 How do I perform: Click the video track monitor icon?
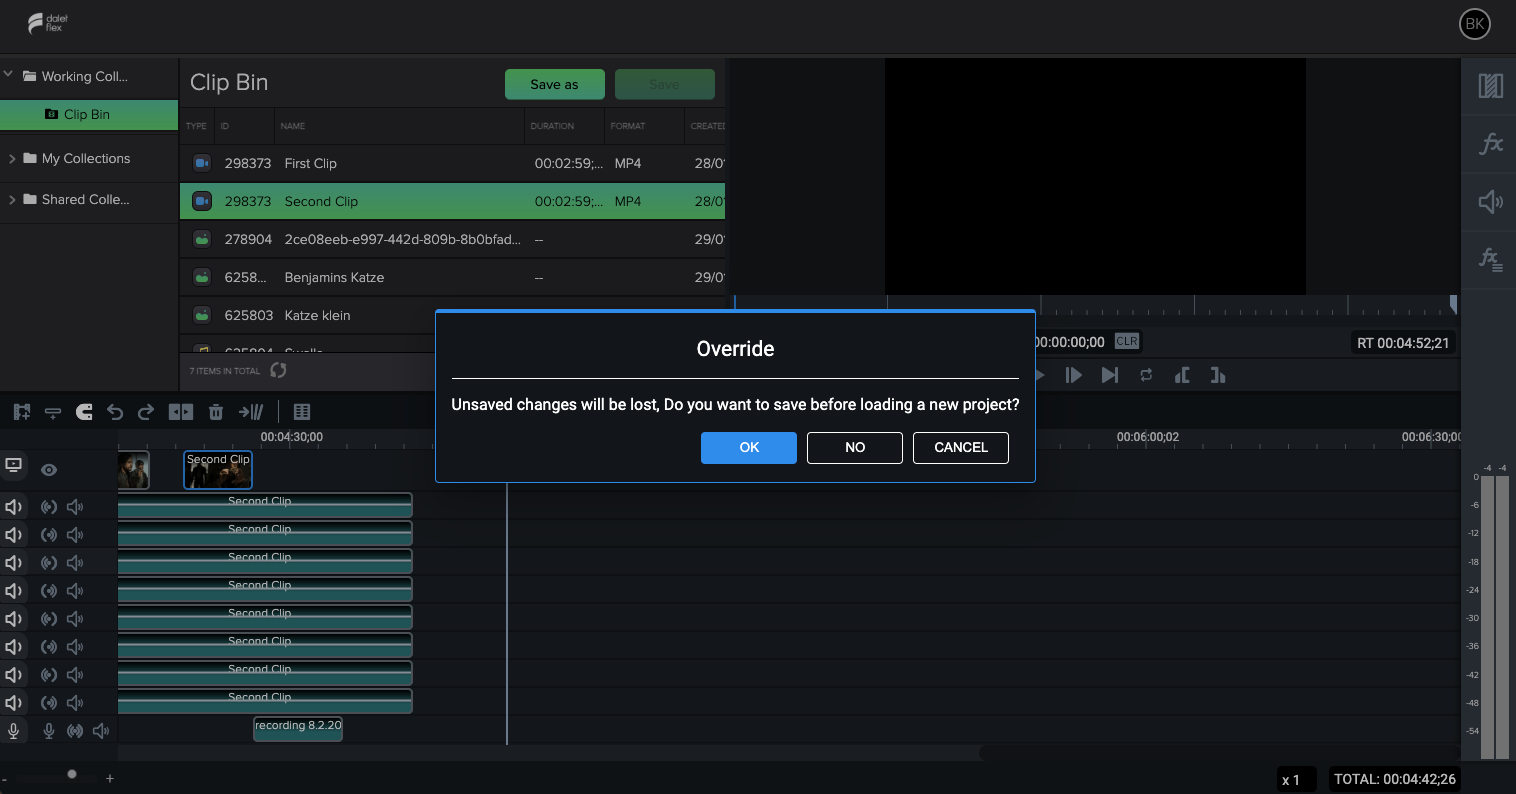14,466
